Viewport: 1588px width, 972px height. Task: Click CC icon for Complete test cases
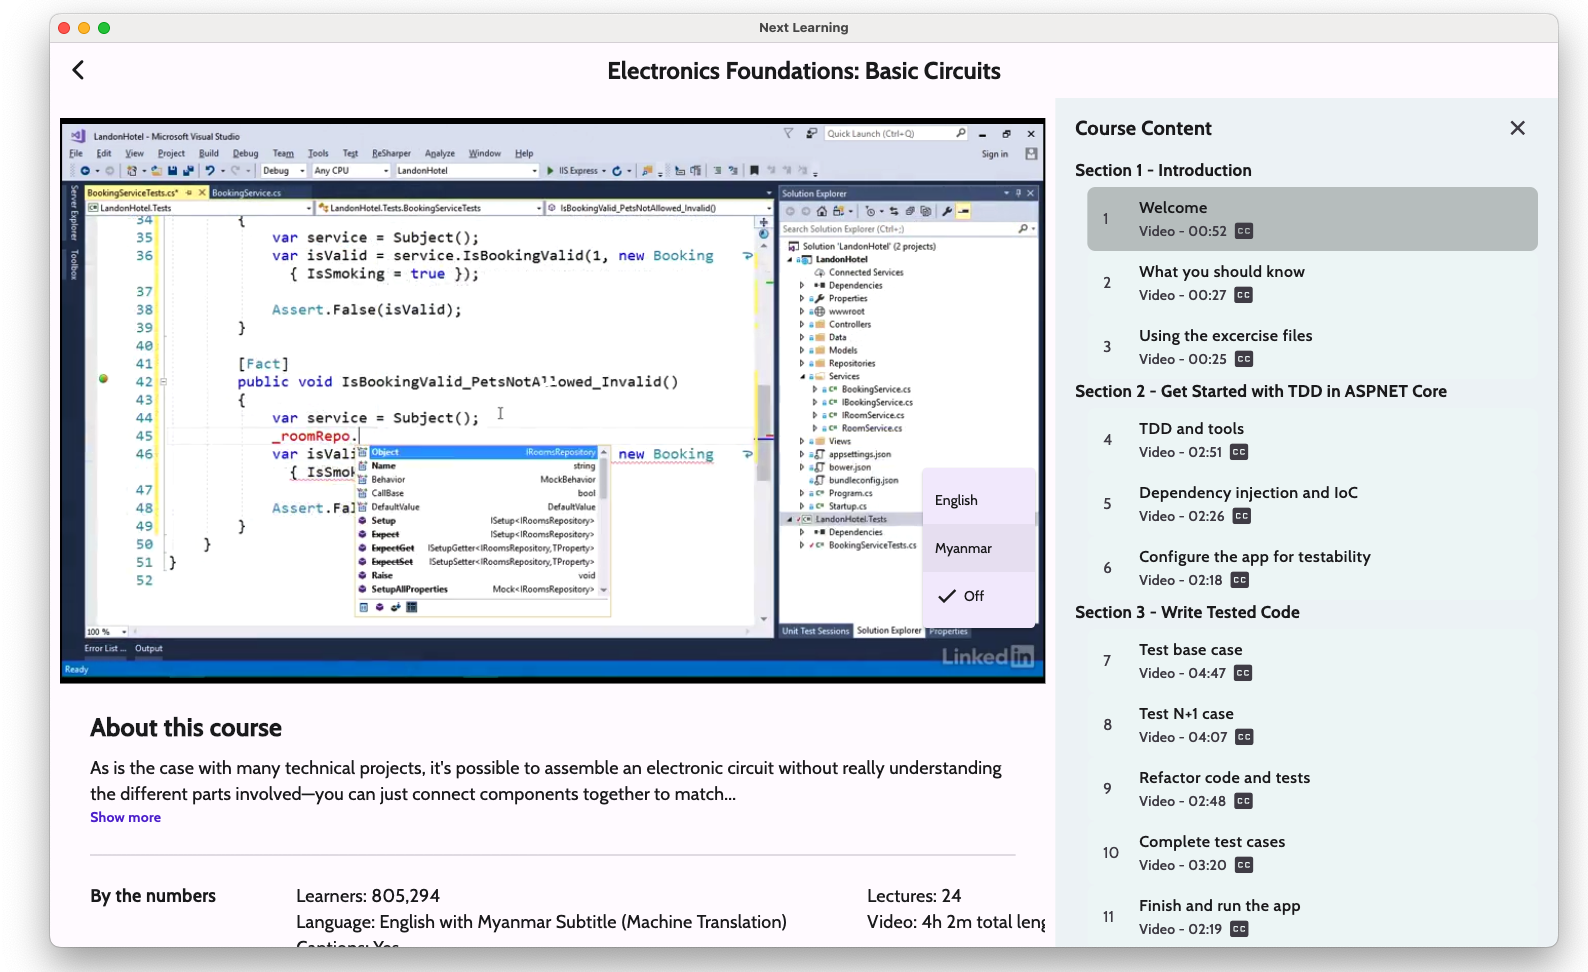coord(1243,865)
